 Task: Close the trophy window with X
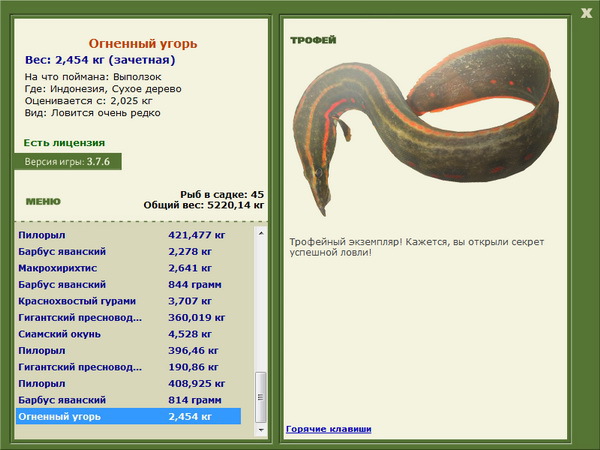pyautogui.click(x=586, y=13)
